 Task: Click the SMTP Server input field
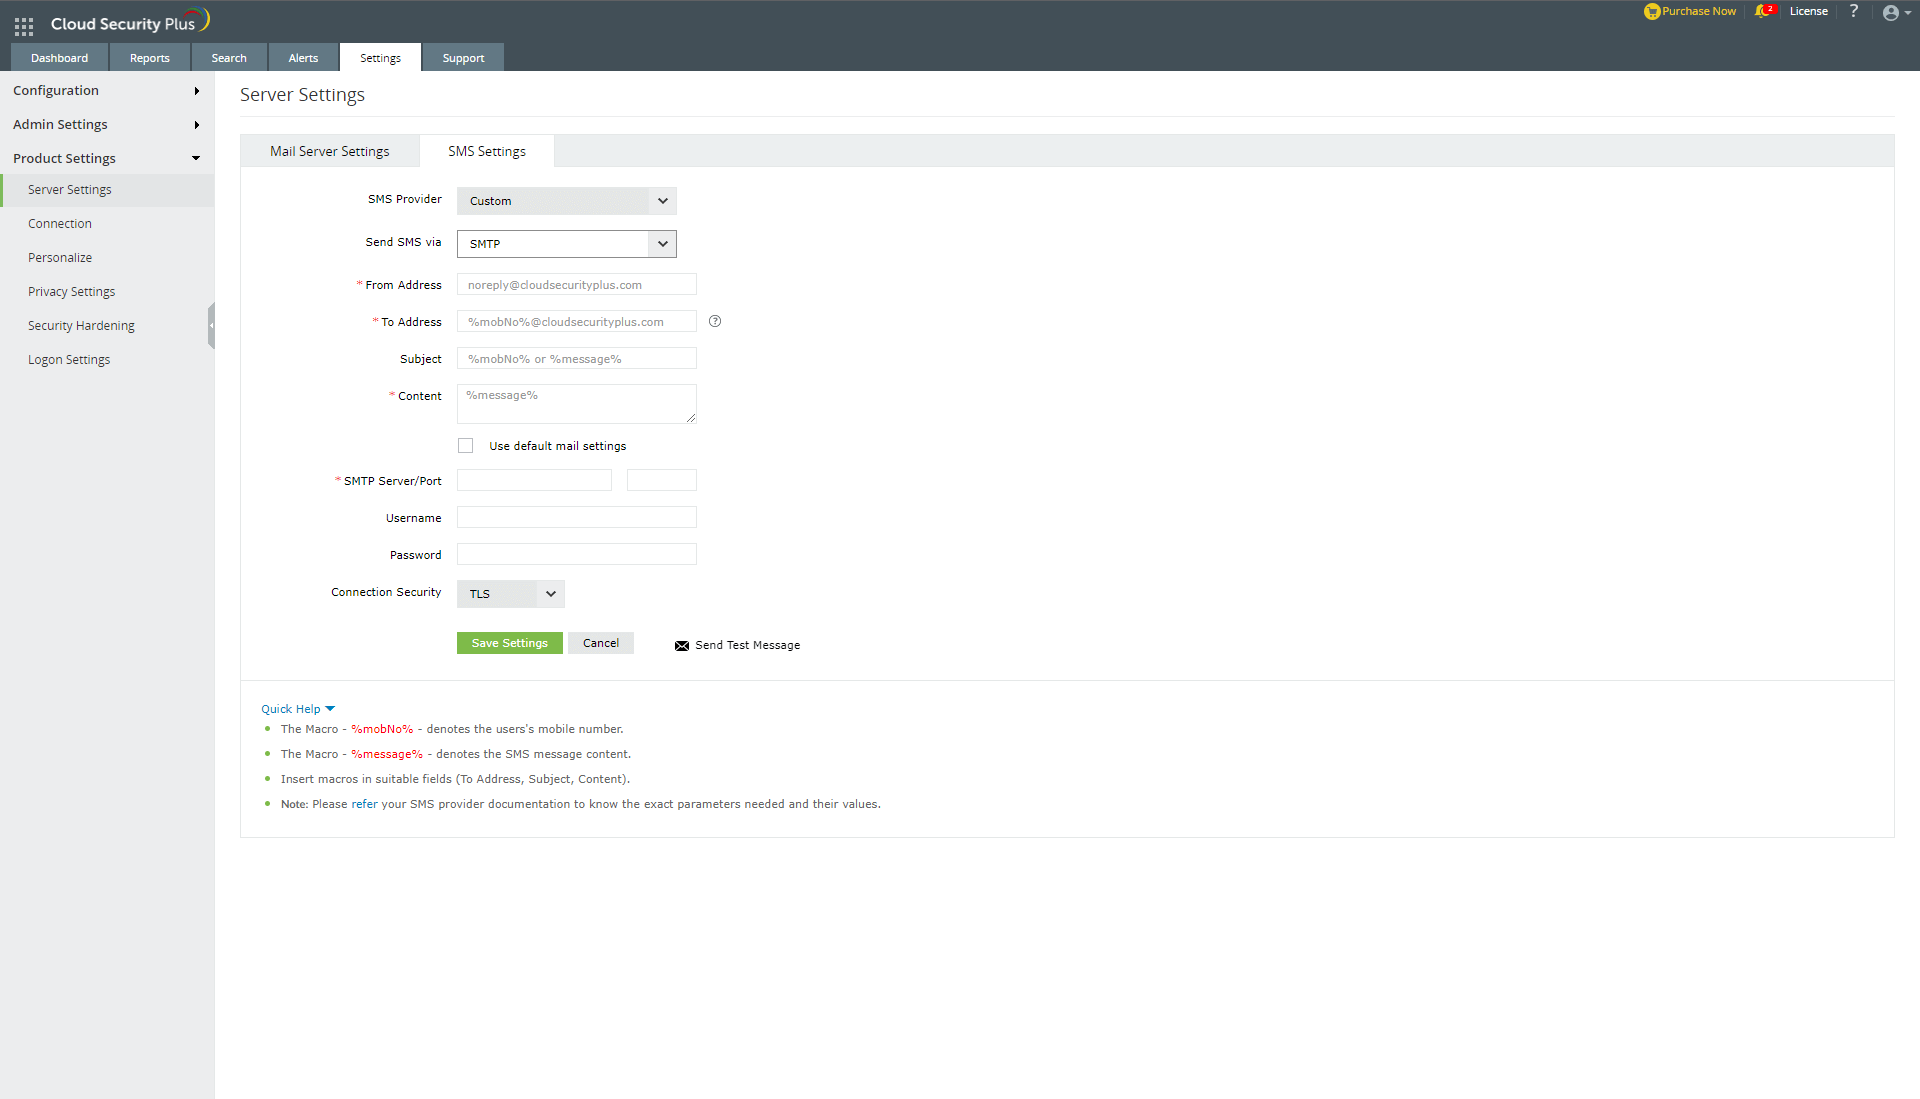pos(534,481)
